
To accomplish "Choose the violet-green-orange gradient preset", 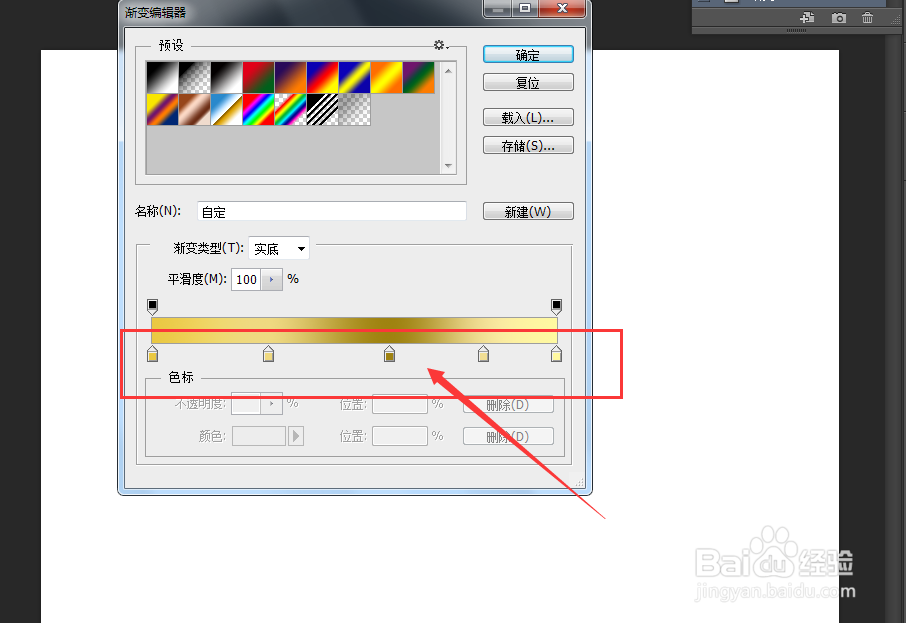I will click(x=418, y=77).
